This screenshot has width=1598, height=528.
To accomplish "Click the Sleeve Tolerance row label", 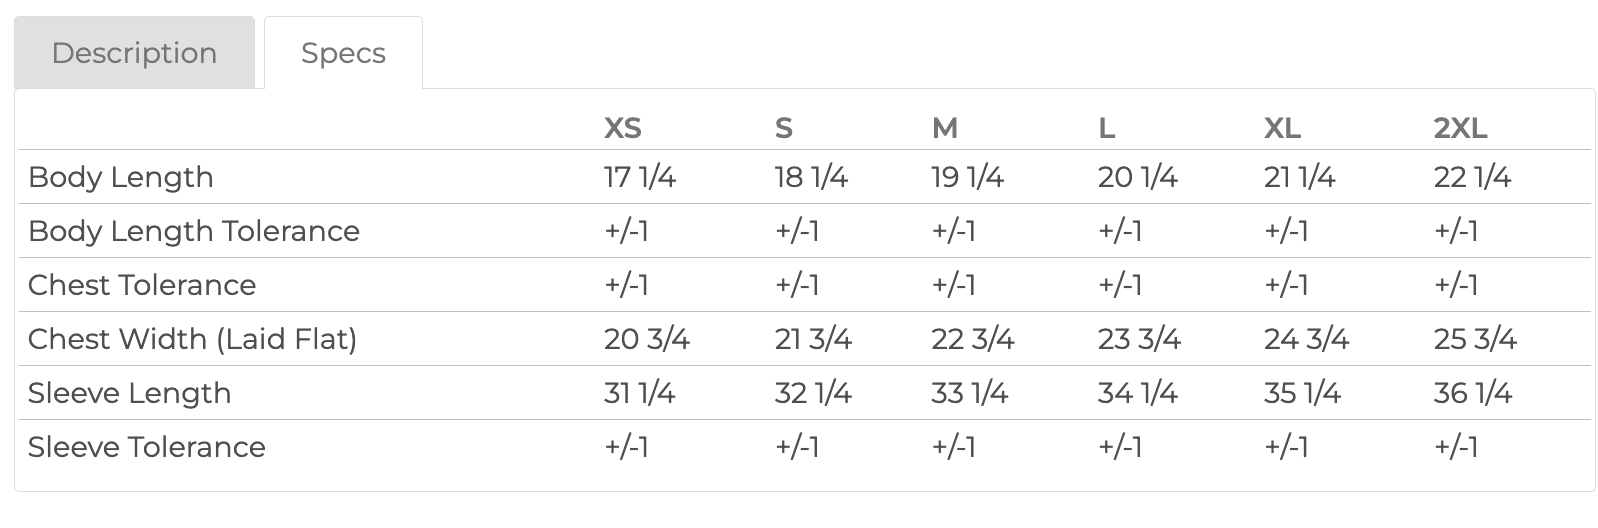I will click(147, 447).
